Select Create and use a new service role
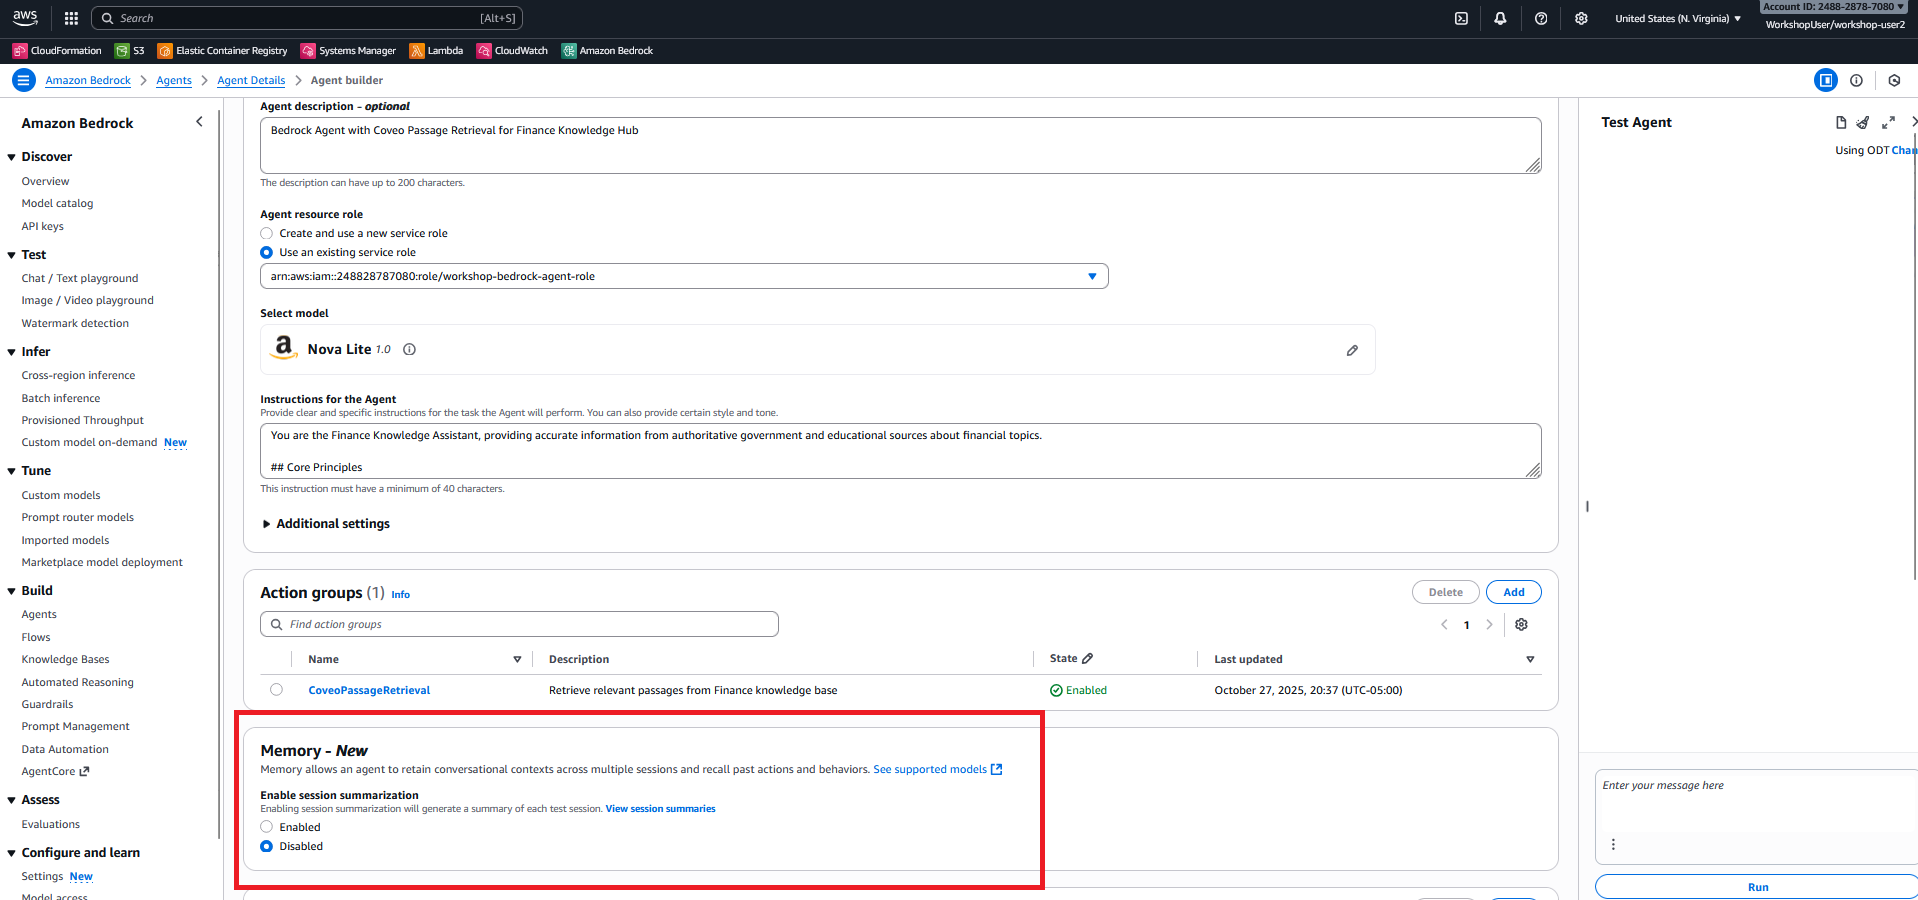 (x=267, y=234)
